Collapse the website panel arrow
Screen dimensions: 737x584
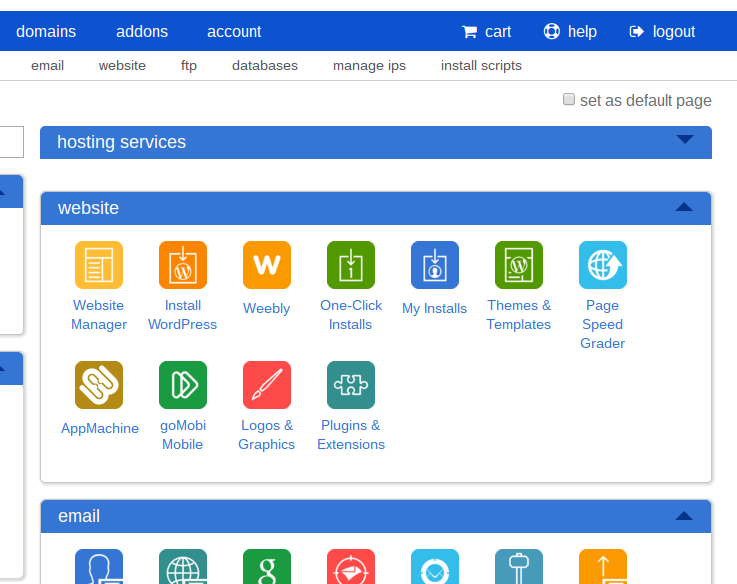[684, 207]
